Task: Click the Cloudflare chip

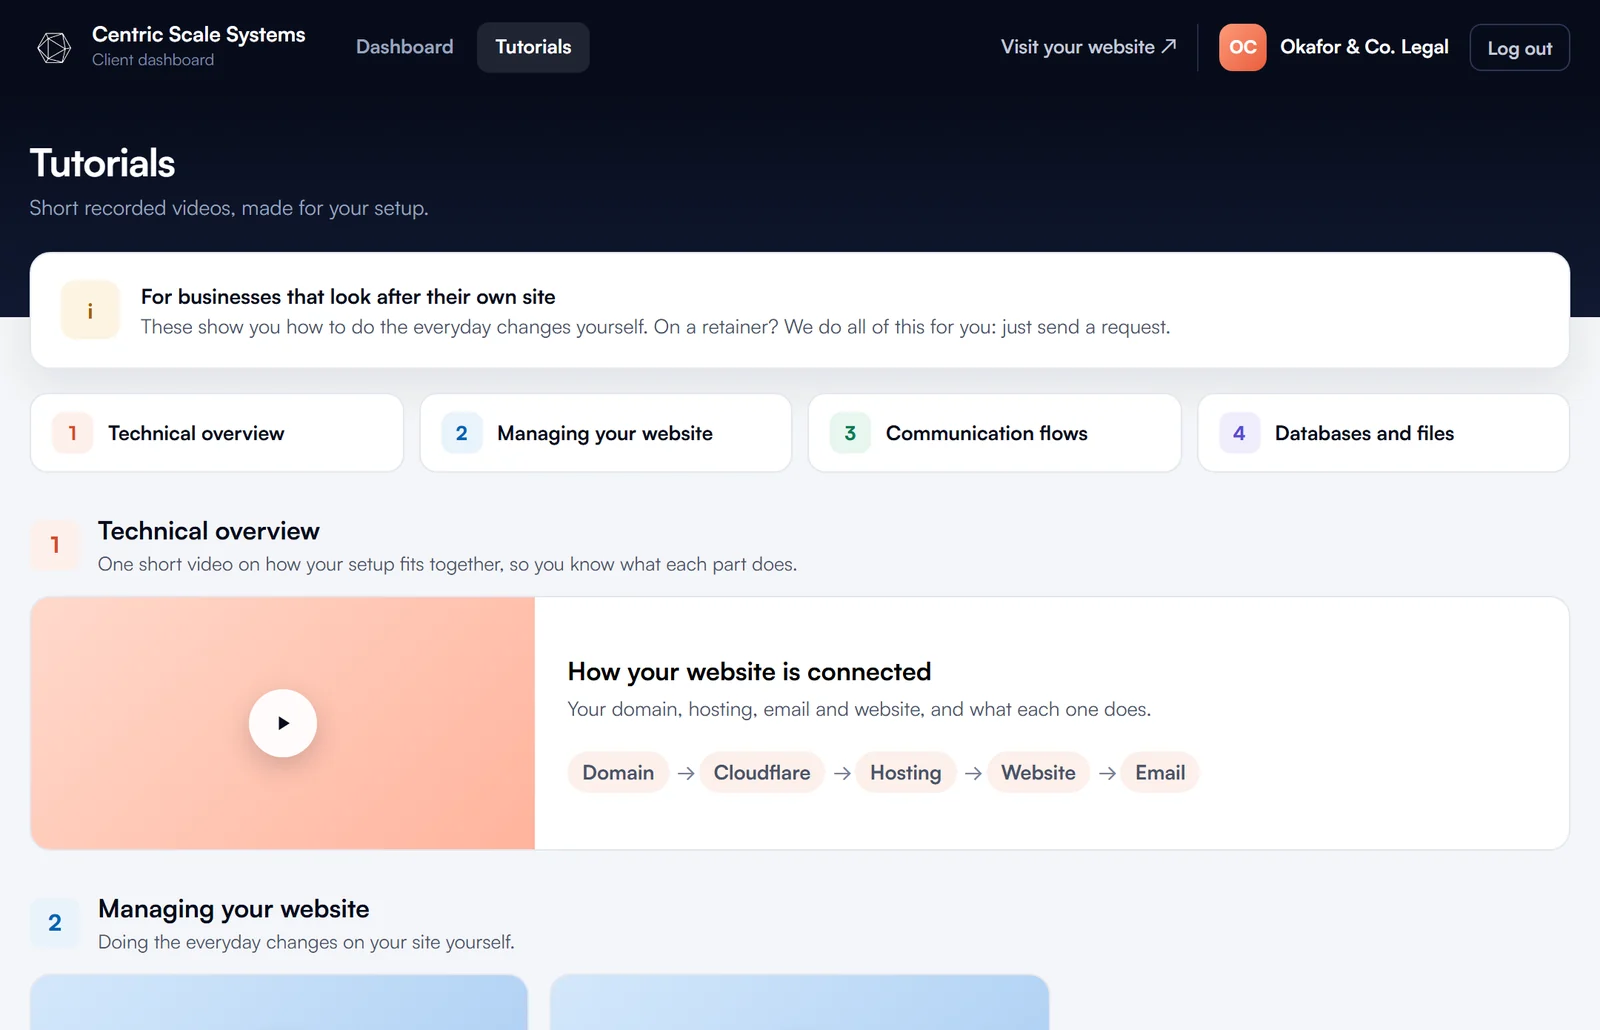Action: coord(762,772)
